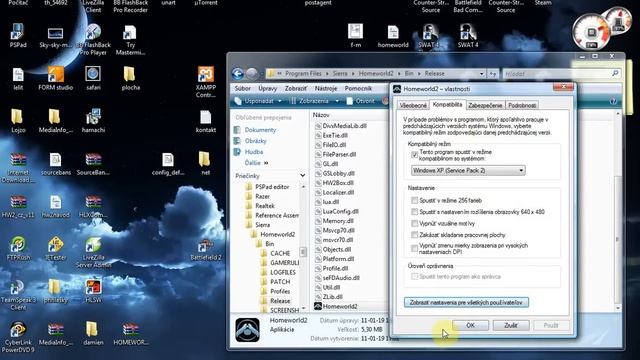Select the HOMEWOR... archive on desktop
Viewport: 640px width, 360px height.
(x=131, y=333)
